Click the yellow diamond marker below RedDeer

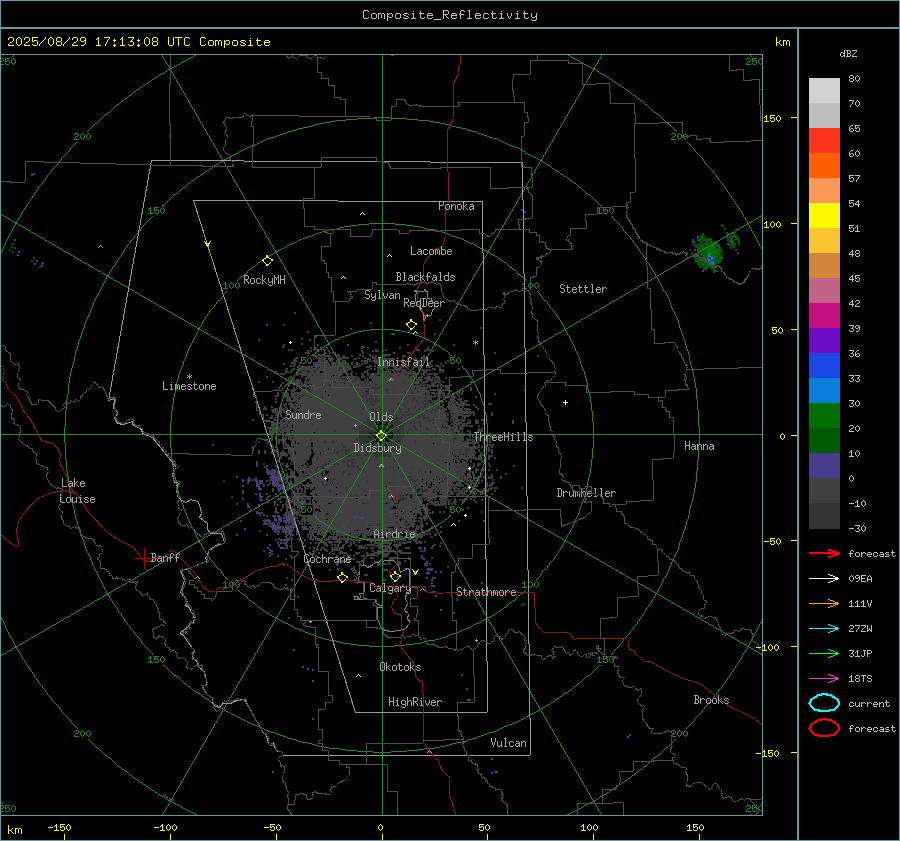point(411,325)
